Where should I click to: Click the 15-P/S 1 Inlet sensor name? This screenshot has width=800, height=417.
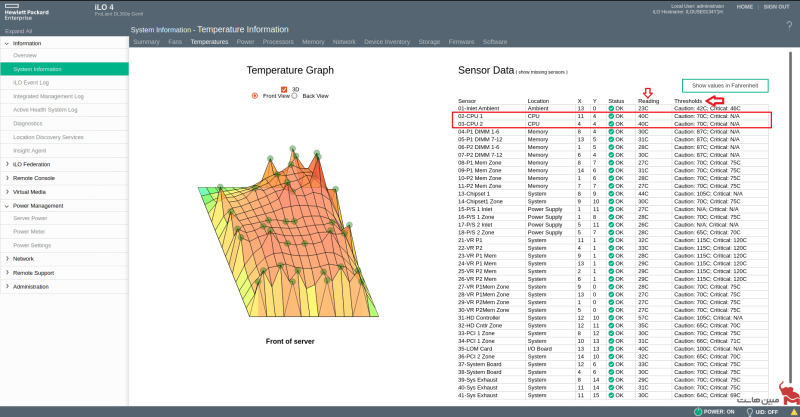(x=475, y=209)
